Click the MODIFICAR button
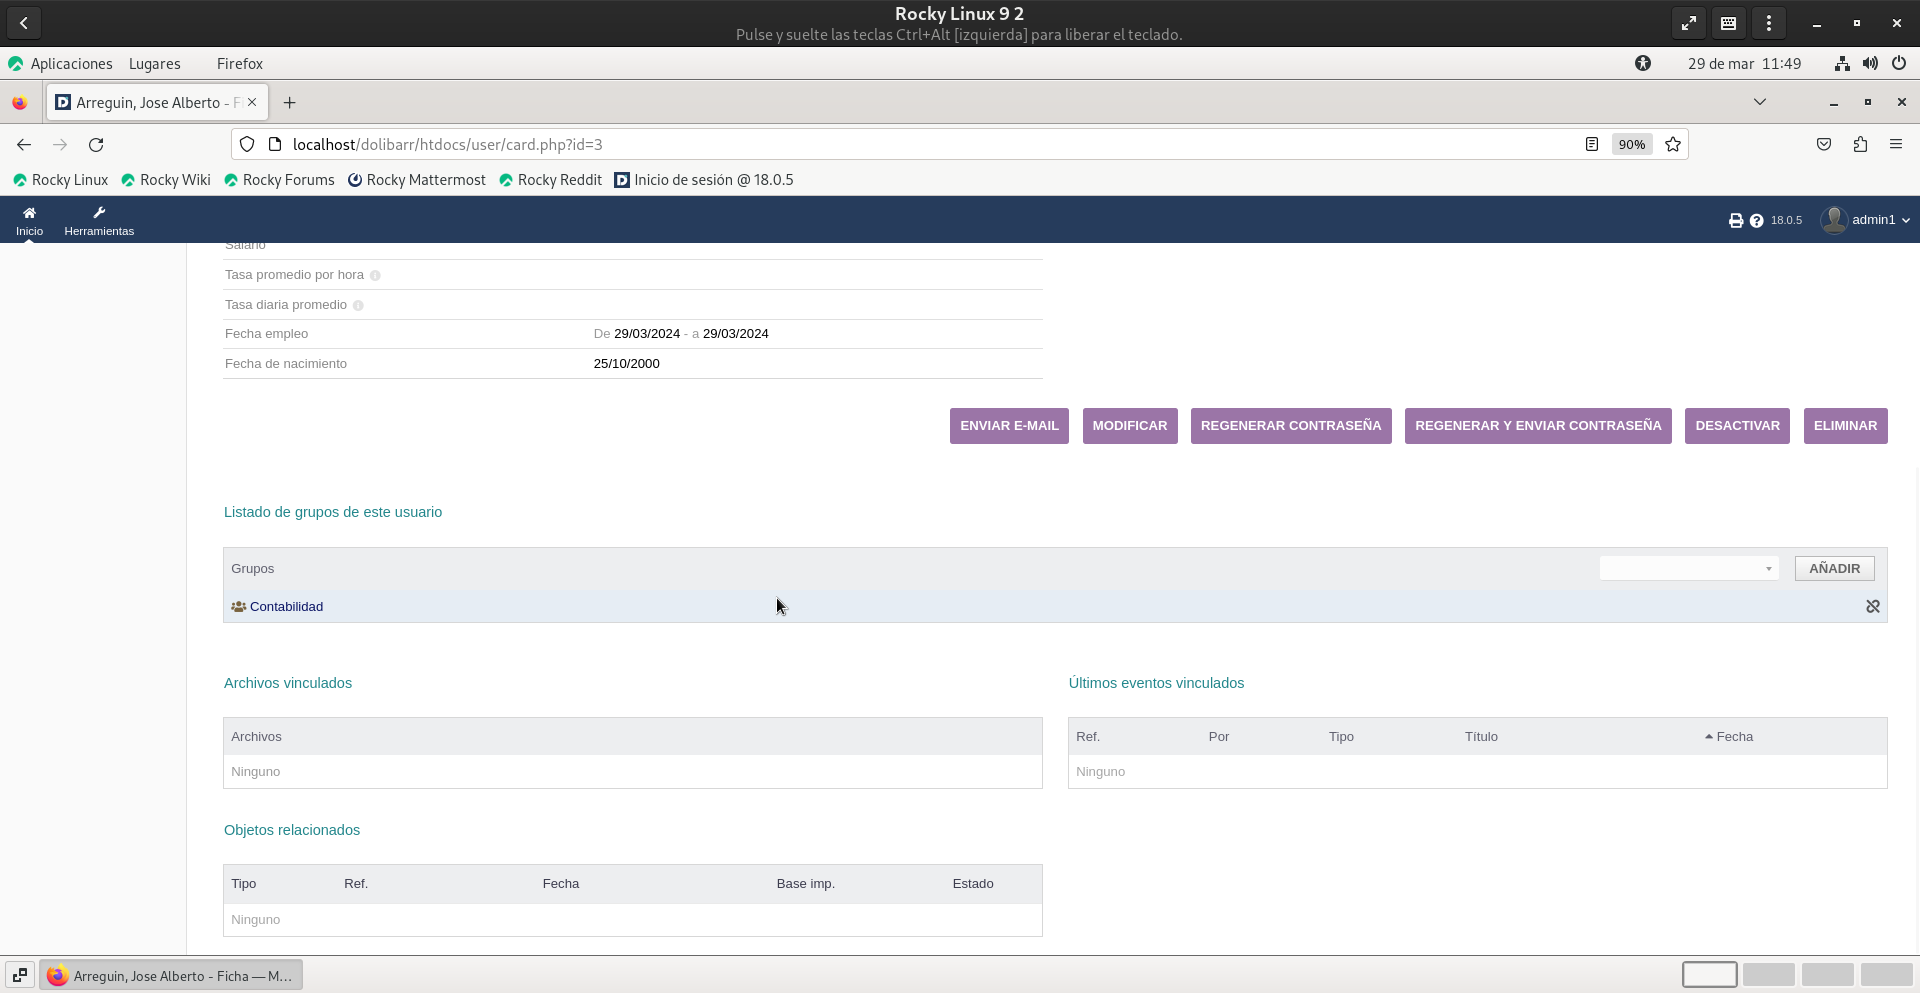The image size is (1920, 993). point(1129,426)
